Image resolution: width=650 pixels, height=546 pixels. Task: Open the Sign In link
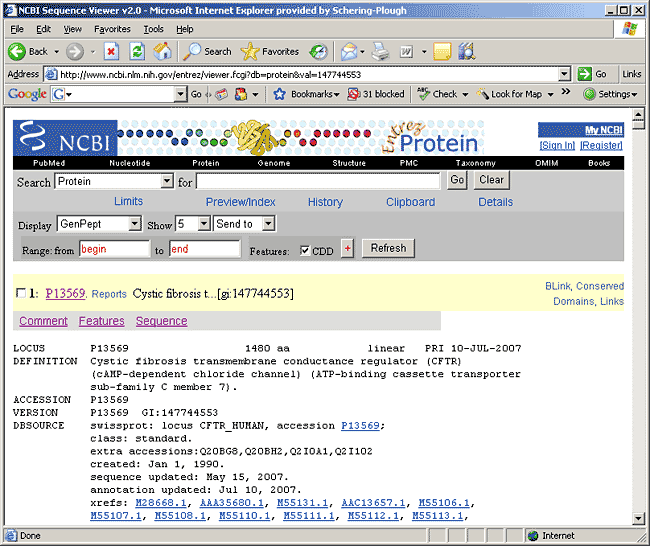pyautogui.click(x=557, y=146)
